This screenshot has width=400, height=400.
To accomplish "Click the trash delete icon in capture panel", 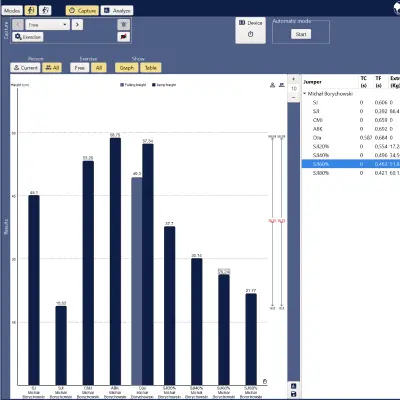I will [124, 25].
